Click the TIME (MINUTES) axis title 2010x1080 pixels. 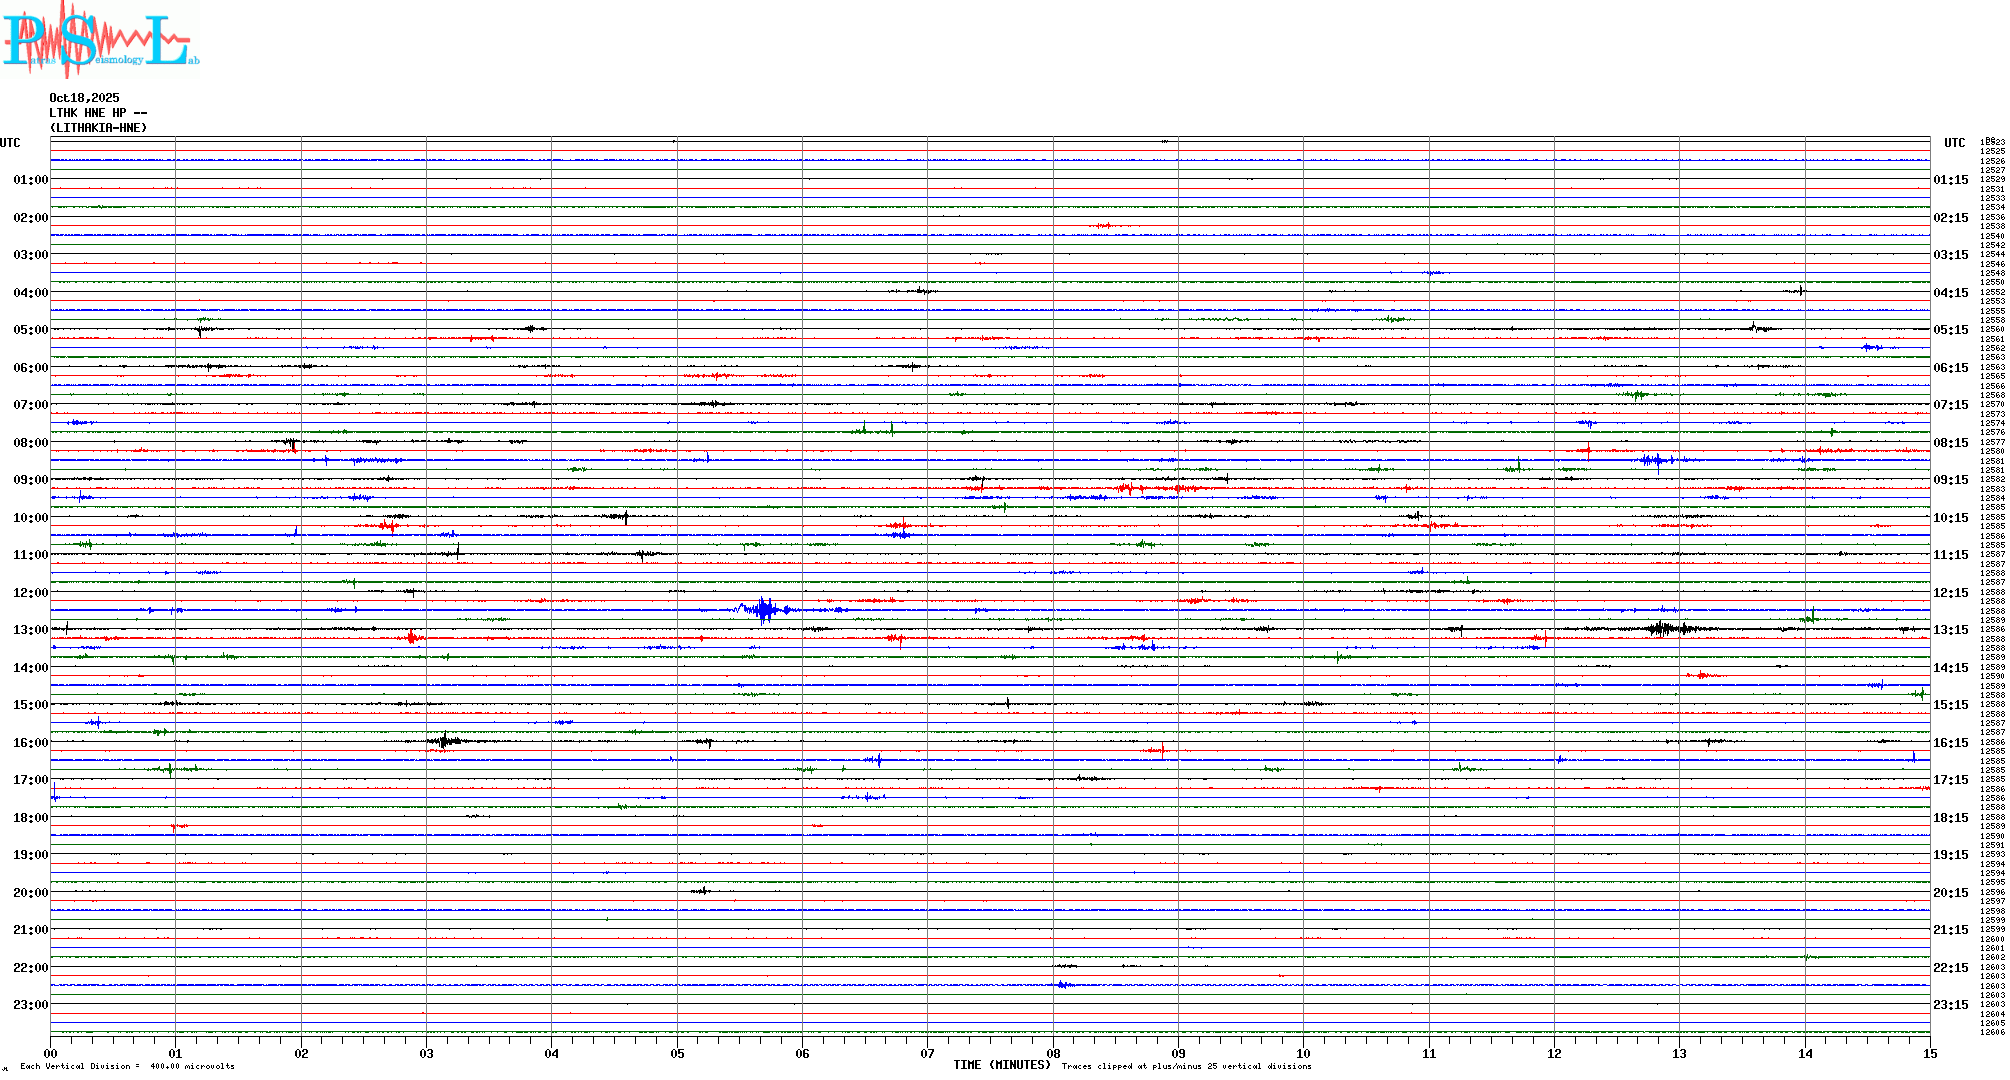click(x=1001, y=1065)
